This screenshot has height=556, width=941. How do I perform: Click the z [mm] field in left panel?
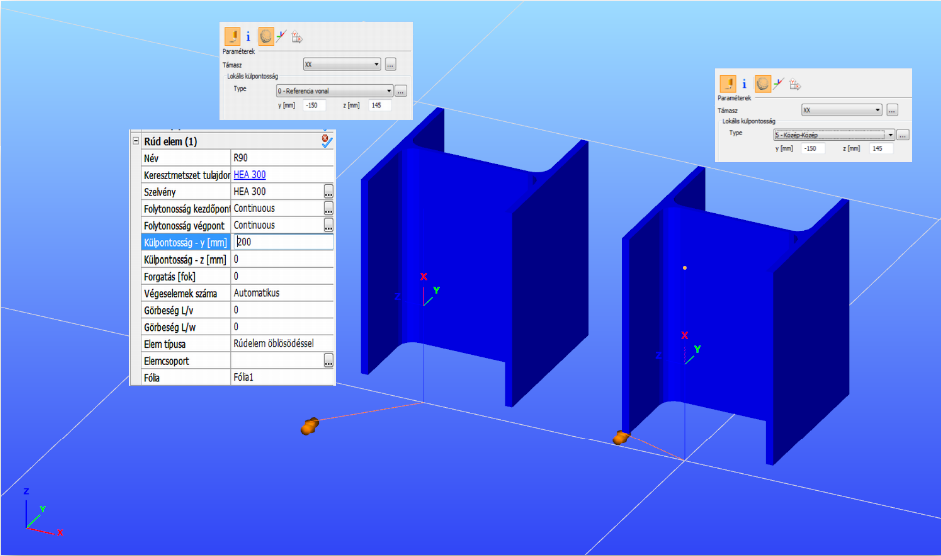(380, 106)
